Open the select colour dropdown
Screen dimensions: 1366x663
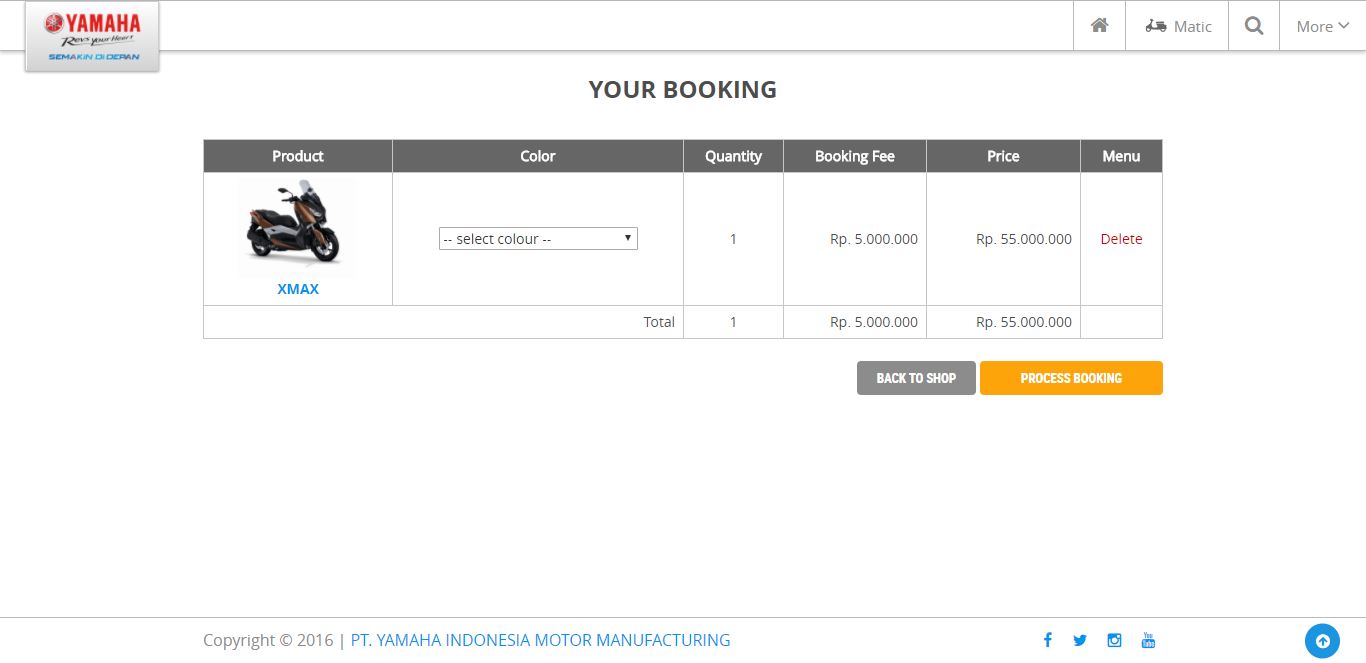[538, 239]
